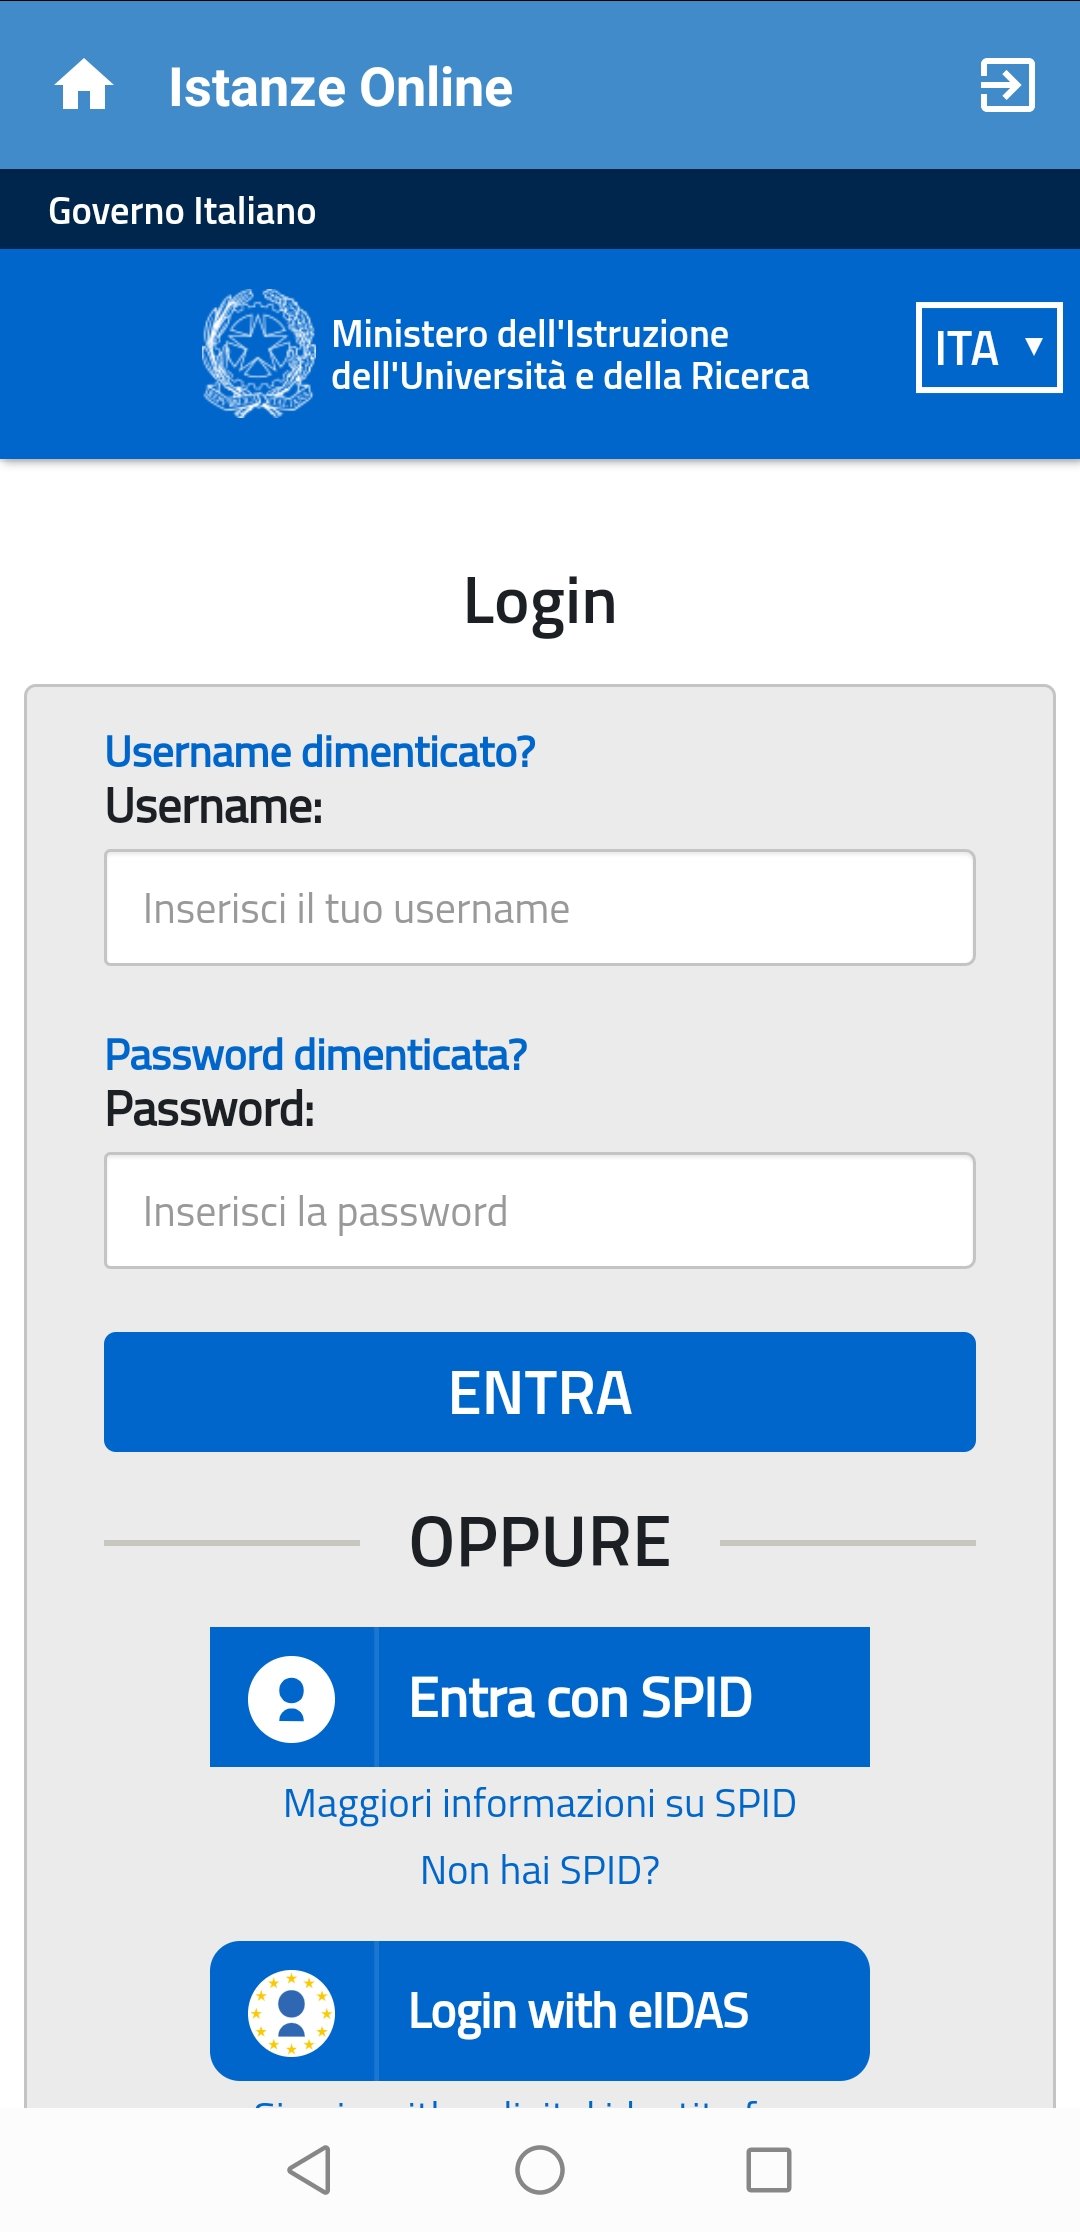Tap the SPID user avatar icon

coord(291,1699)
